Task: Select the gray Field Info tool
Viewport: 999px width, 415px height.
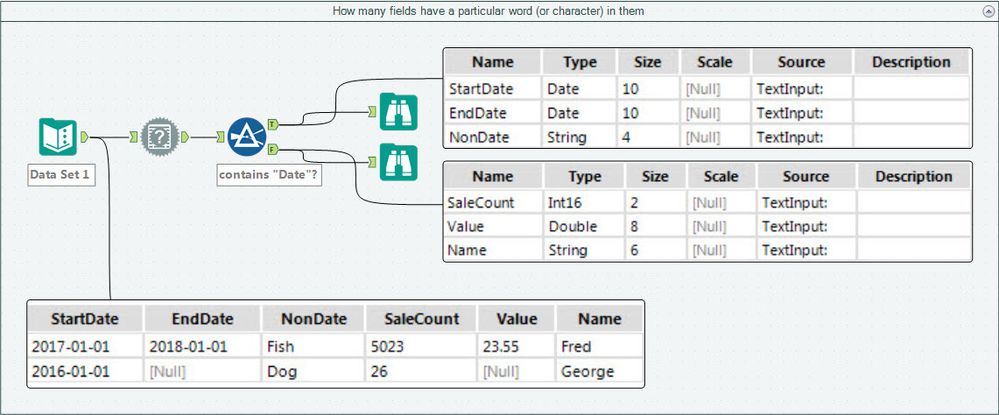Action: pos(160,137)
